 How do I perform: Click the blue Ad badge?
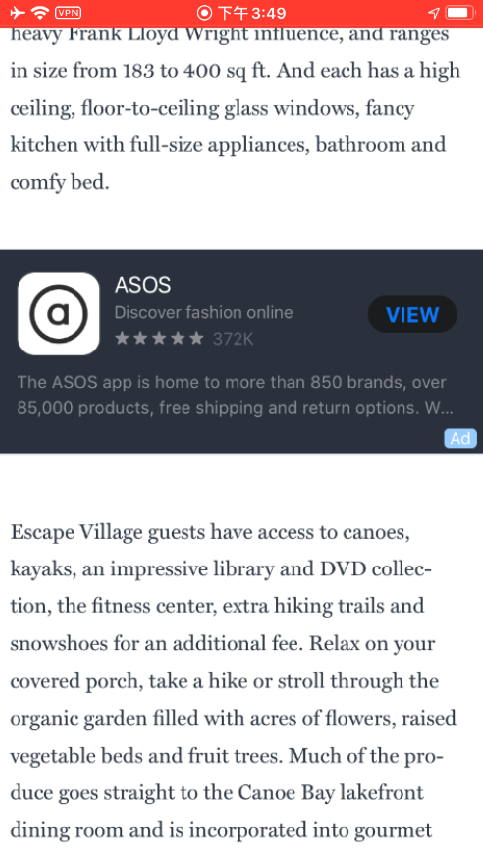(460, 438)
